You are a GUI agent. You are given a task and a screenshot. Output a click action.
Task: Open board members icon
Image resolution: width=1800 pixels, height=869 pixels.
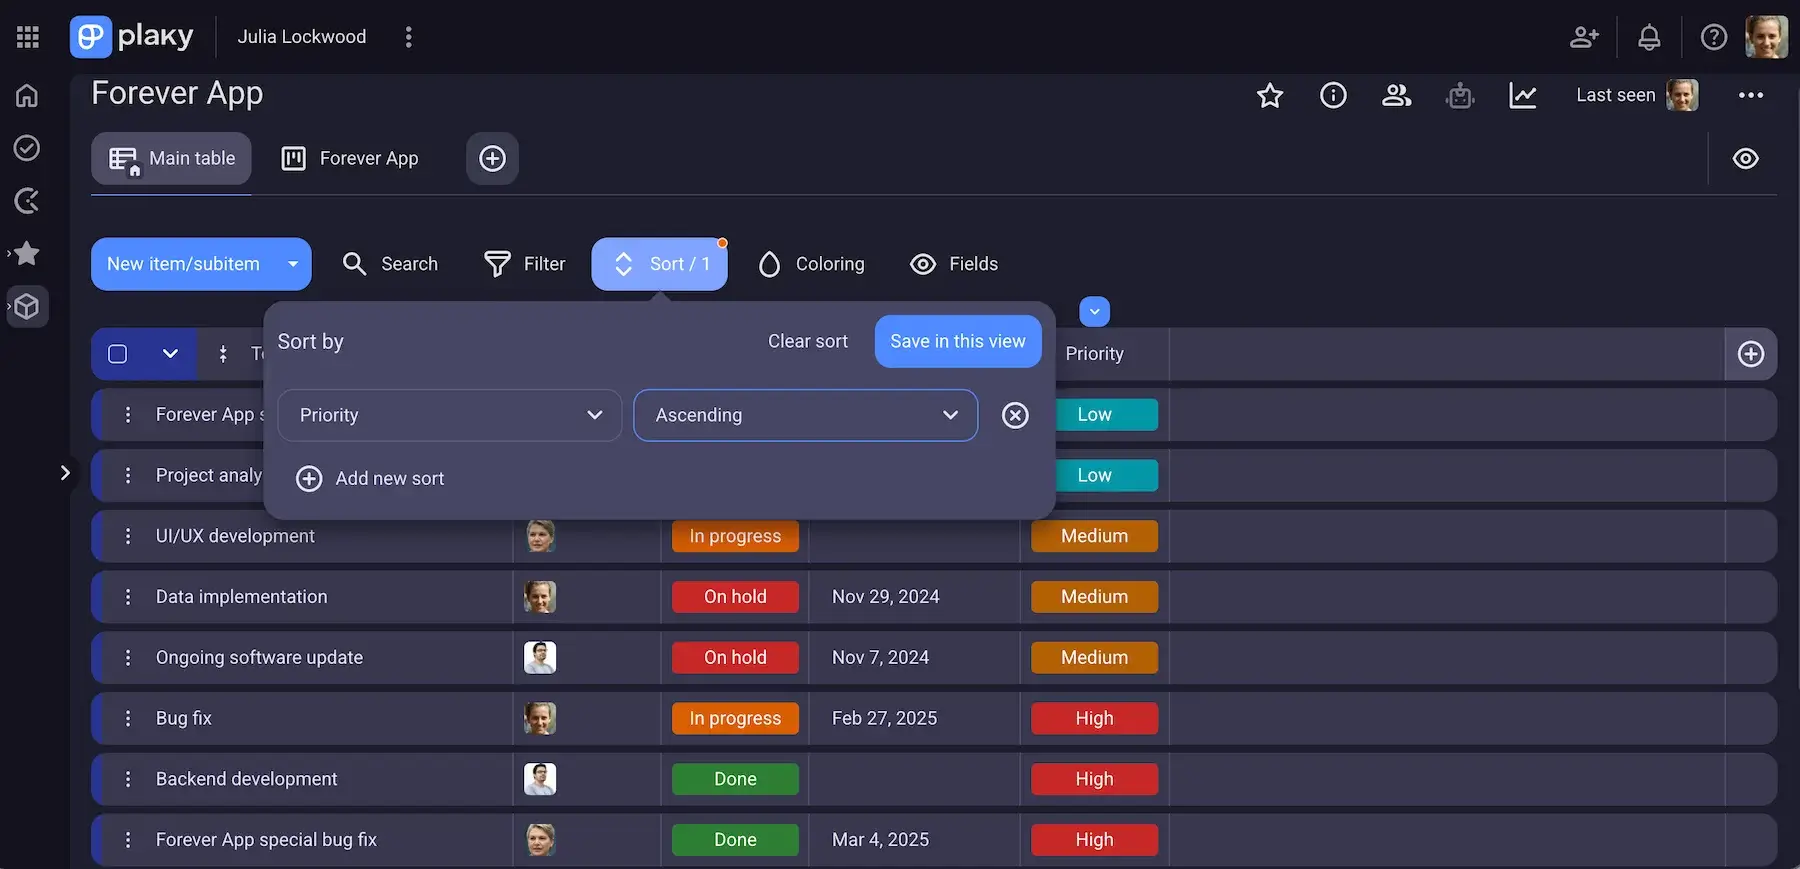tap(1396, 95)
